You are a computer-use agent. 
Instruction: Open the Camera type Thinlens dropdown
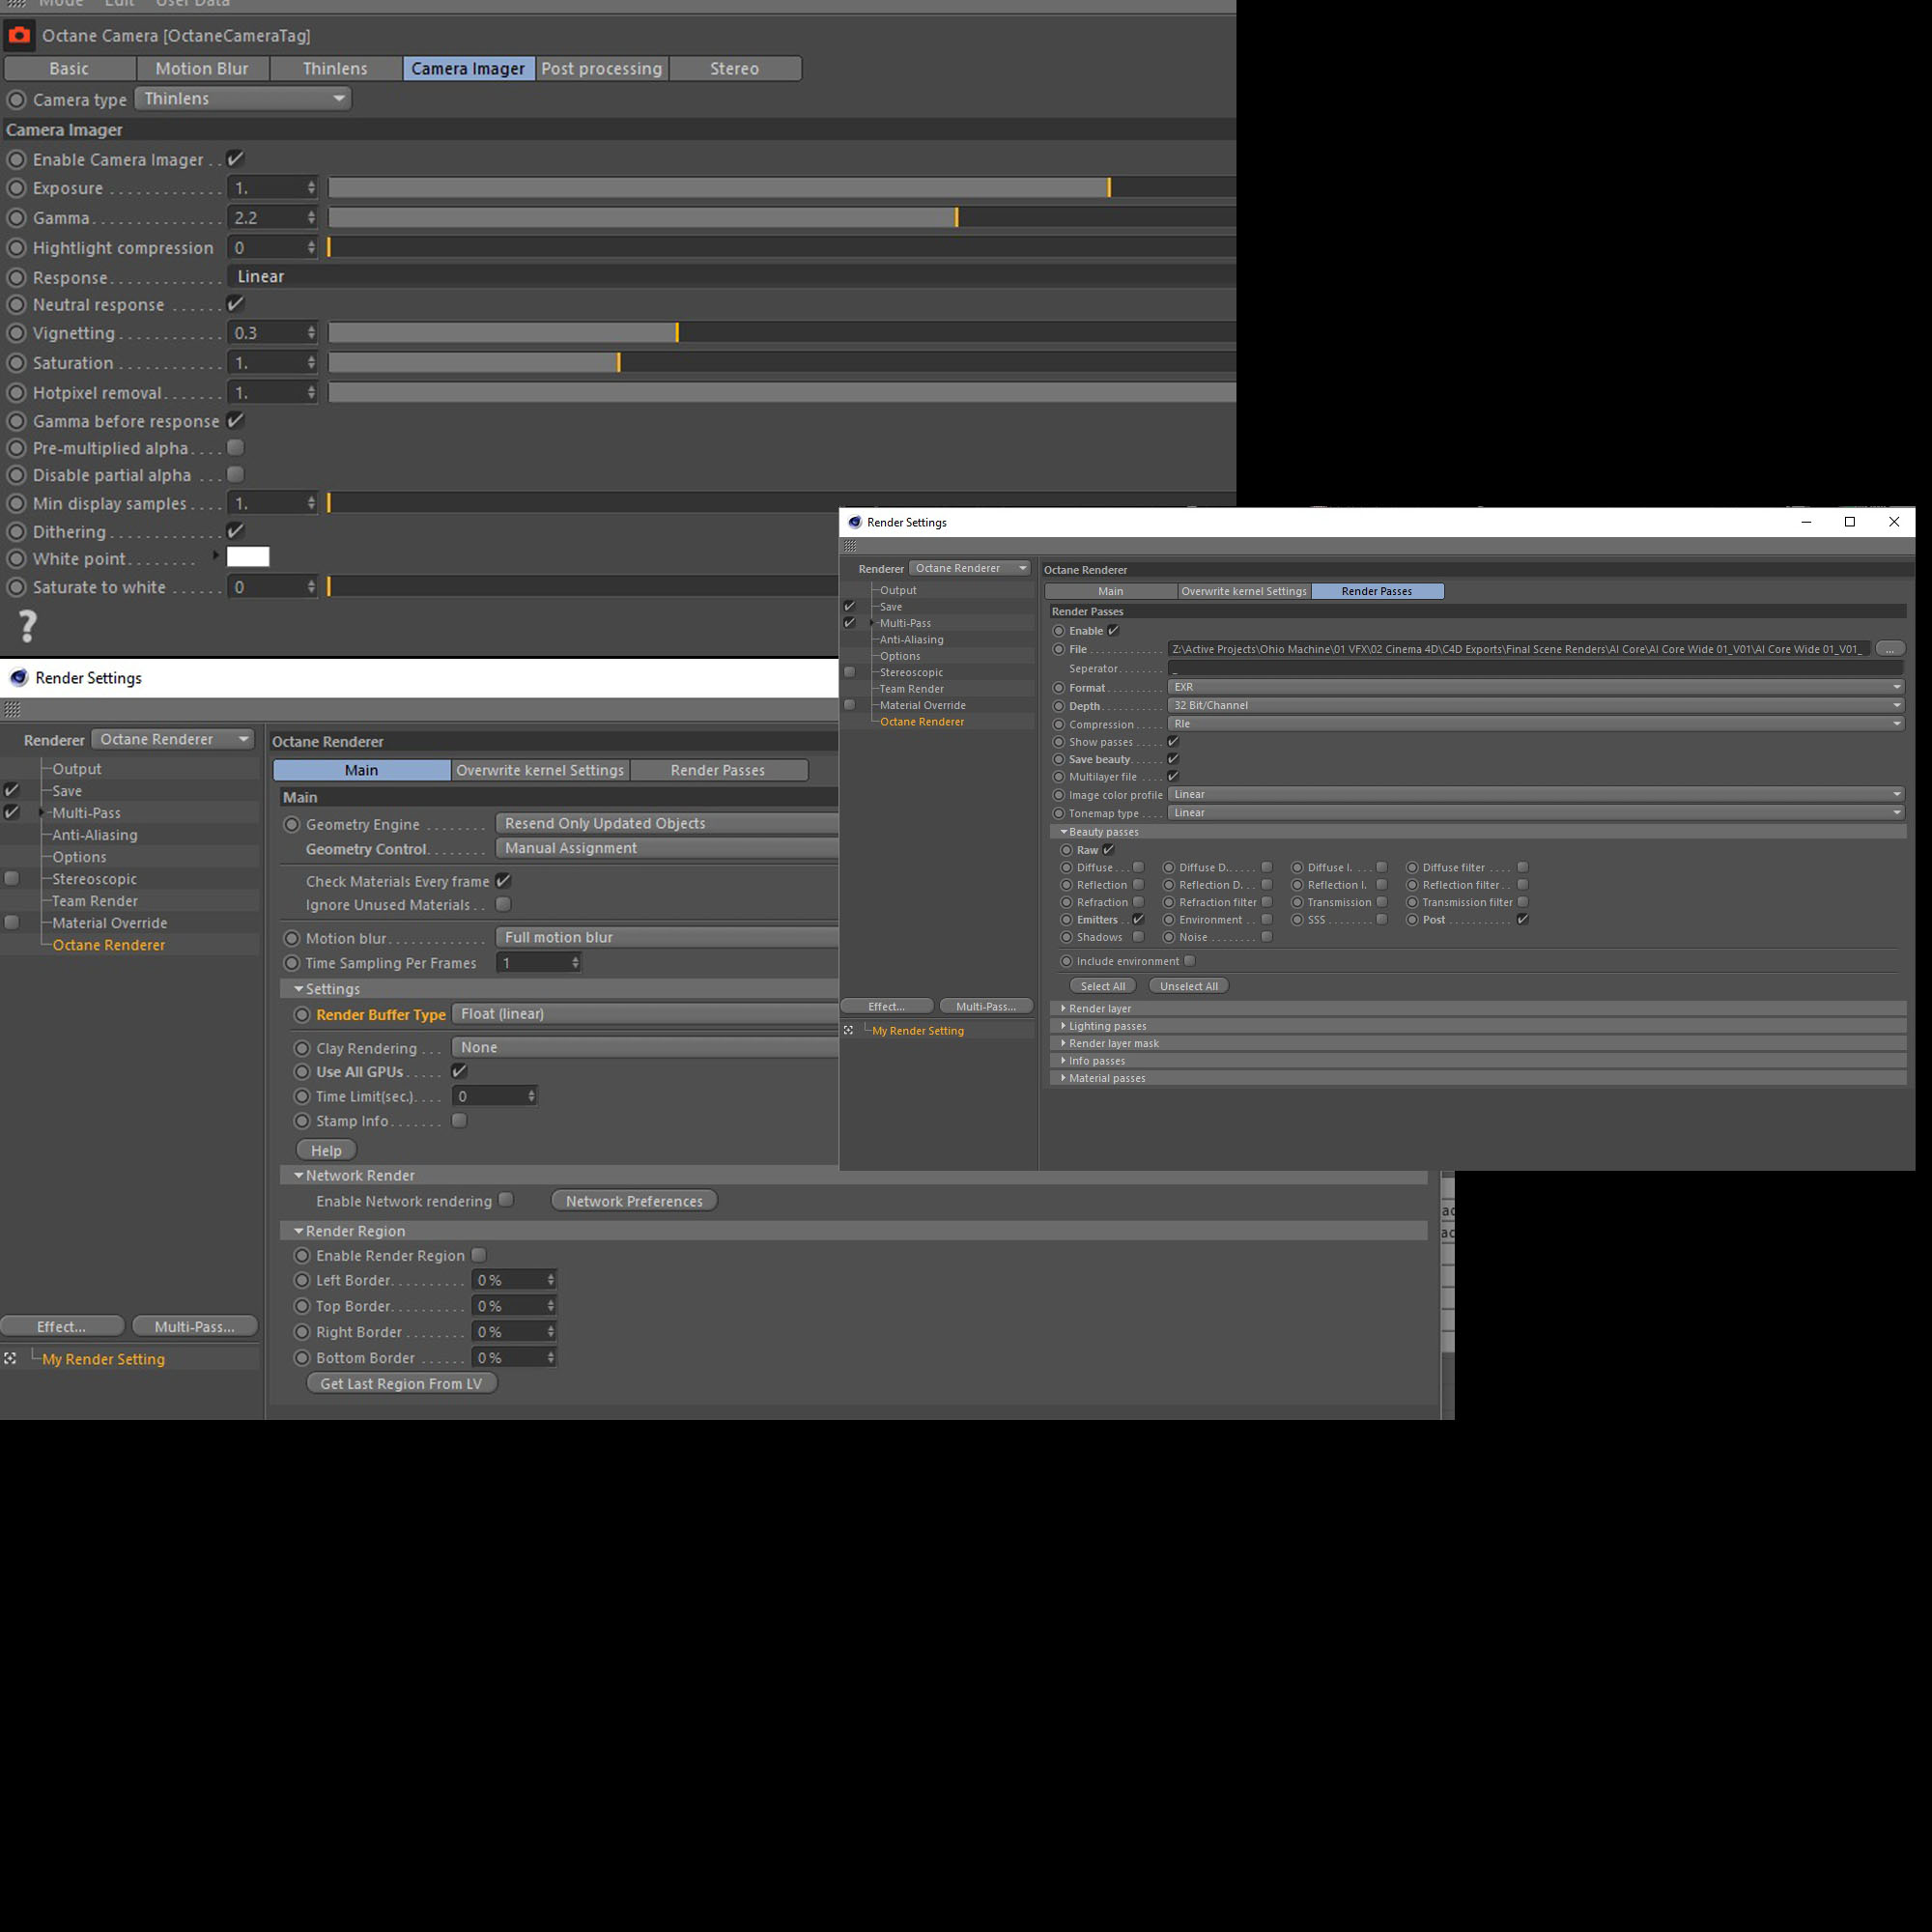pos(243,98)
